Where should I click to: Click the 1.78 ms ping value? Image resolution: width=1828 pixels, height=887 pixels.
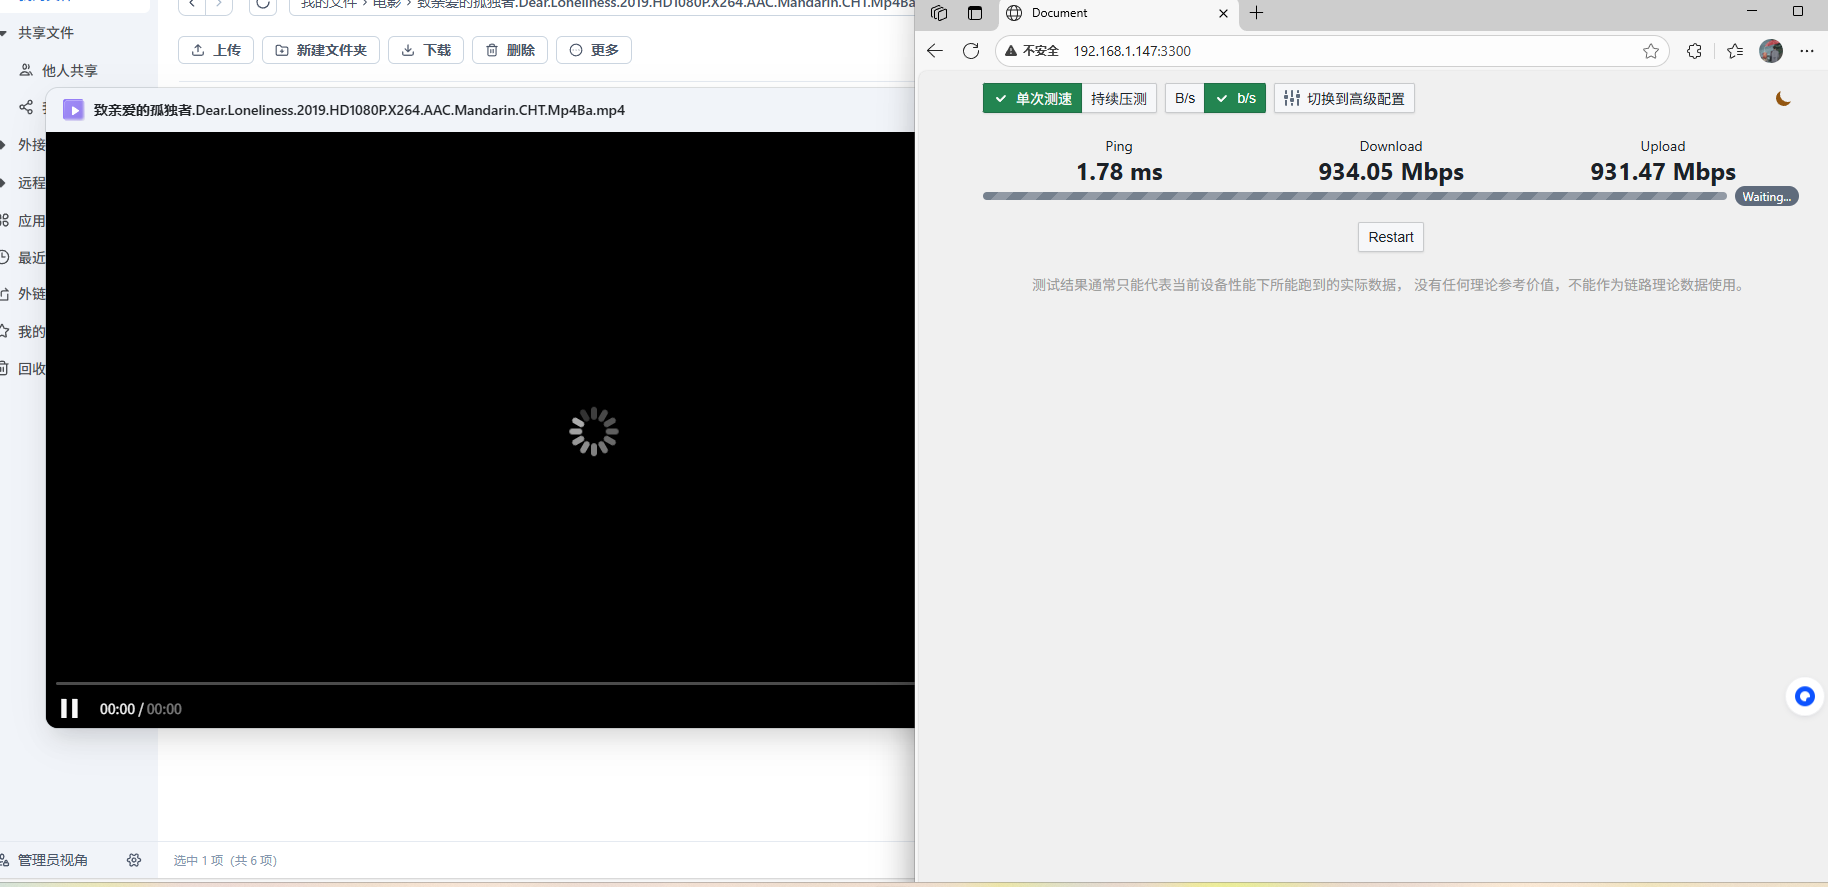tap(1119, 172)
